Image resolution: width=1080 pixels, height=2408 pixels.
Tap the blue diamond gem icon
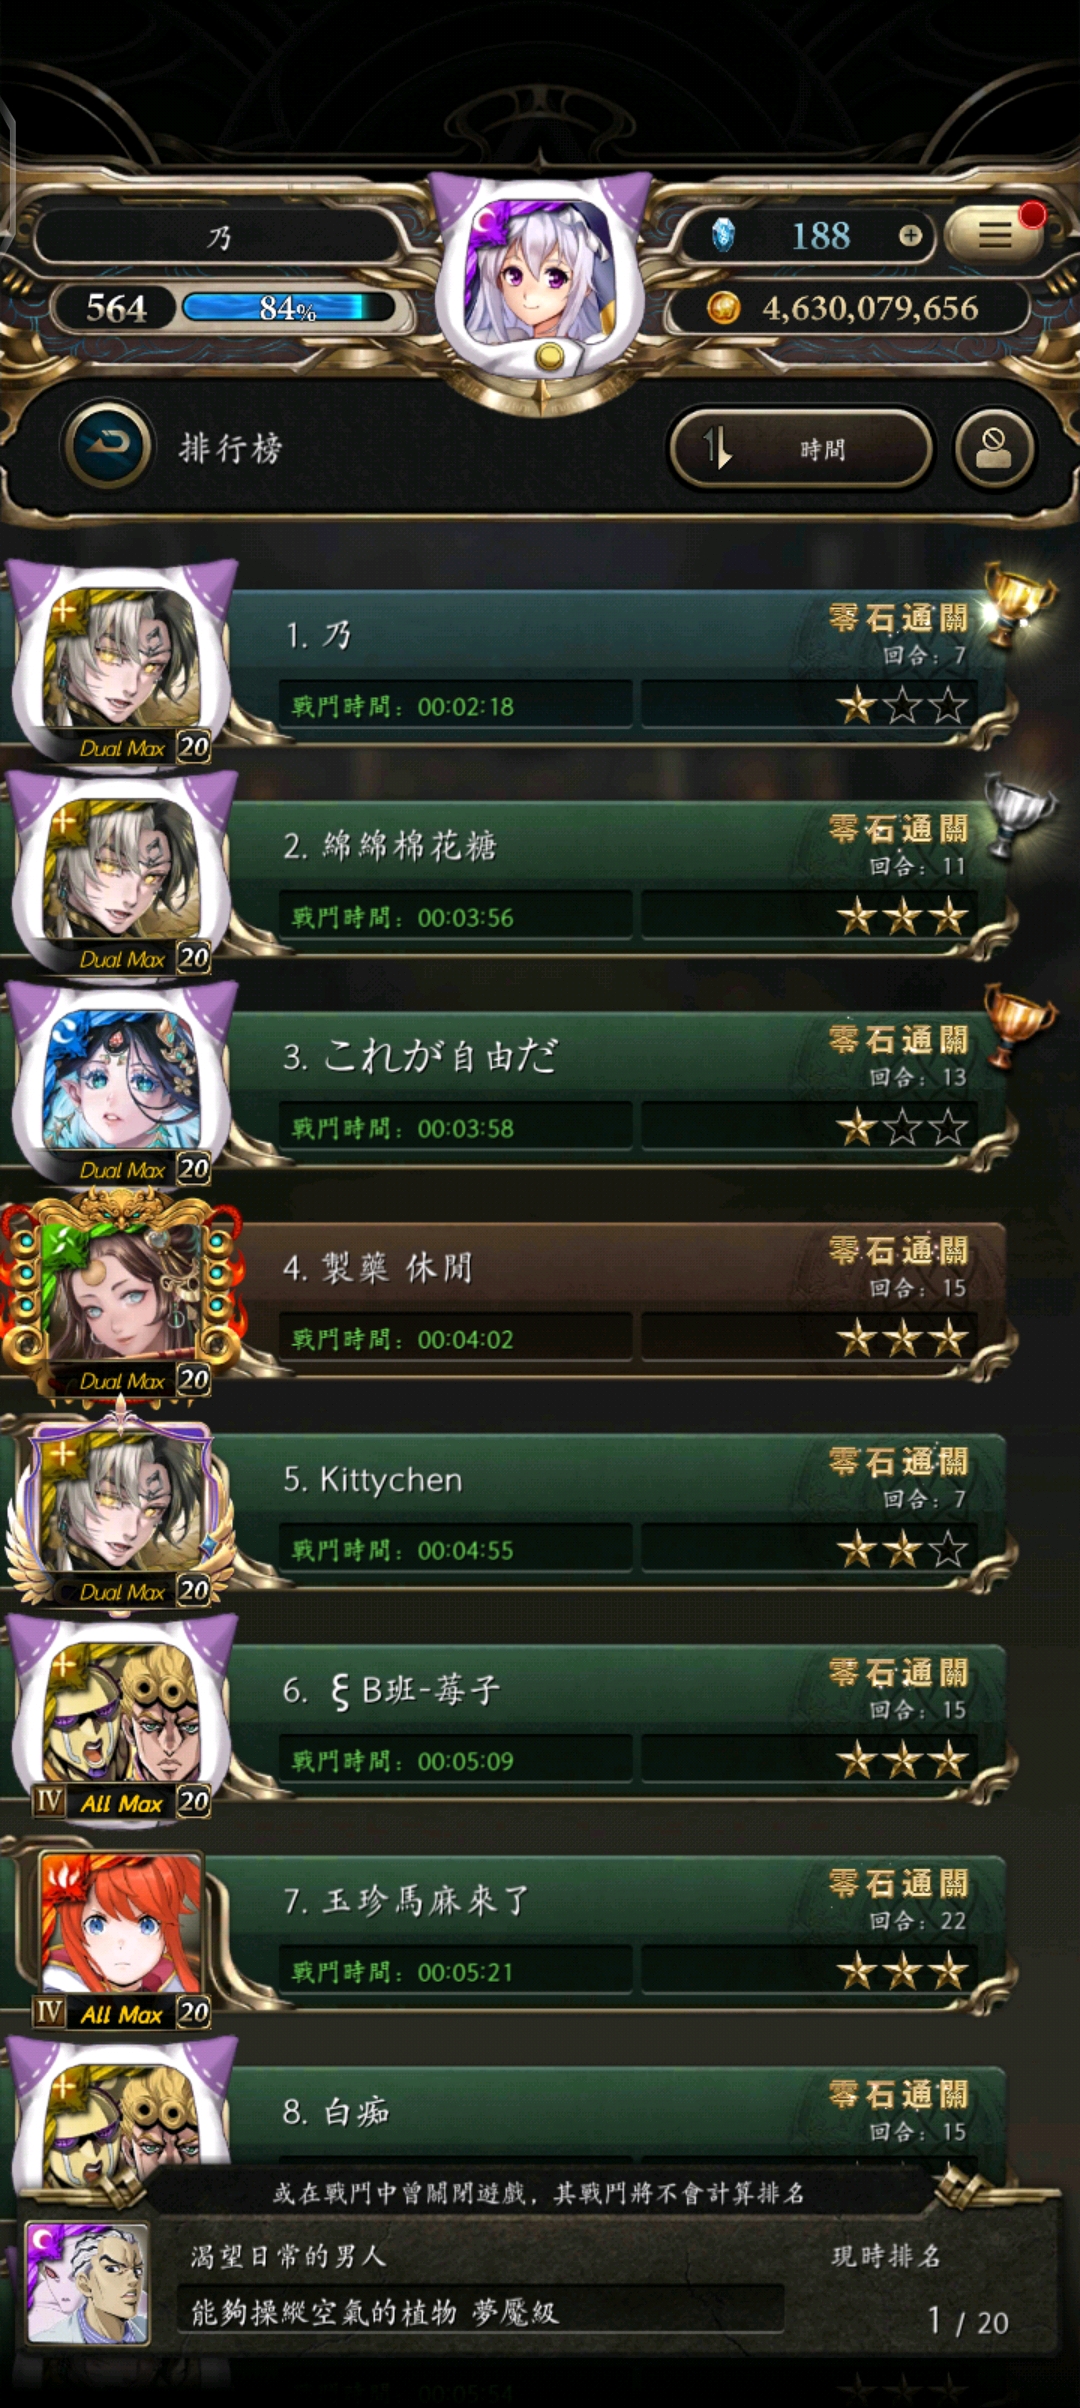pyautogui.click(x=723, y=236)
